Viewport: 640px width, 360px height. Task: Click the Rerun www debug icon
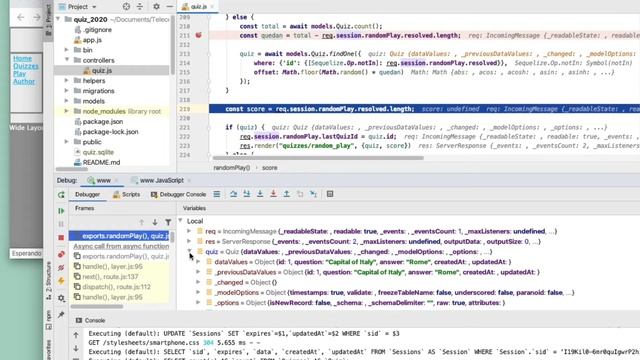pyautogui.click(x=61, y=195)
